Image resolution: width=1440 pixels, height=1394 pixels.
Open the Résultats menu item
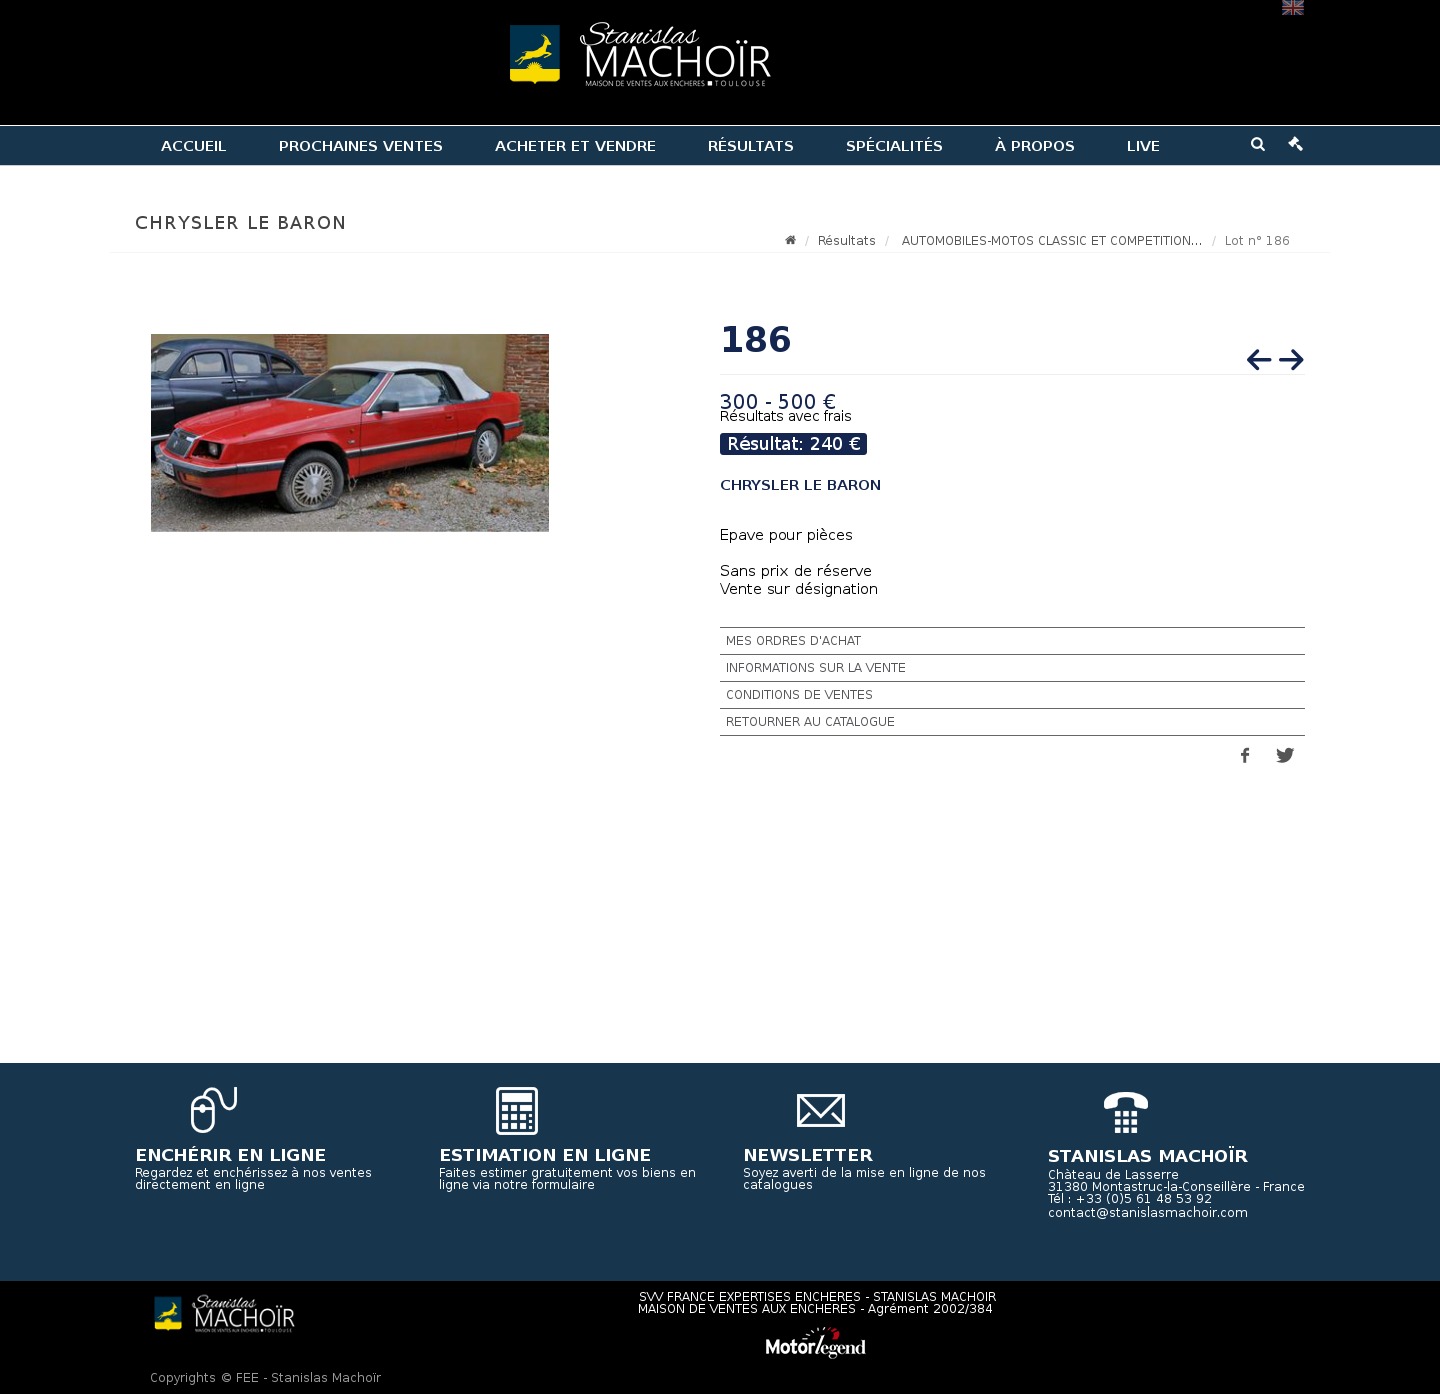point(751,146)
